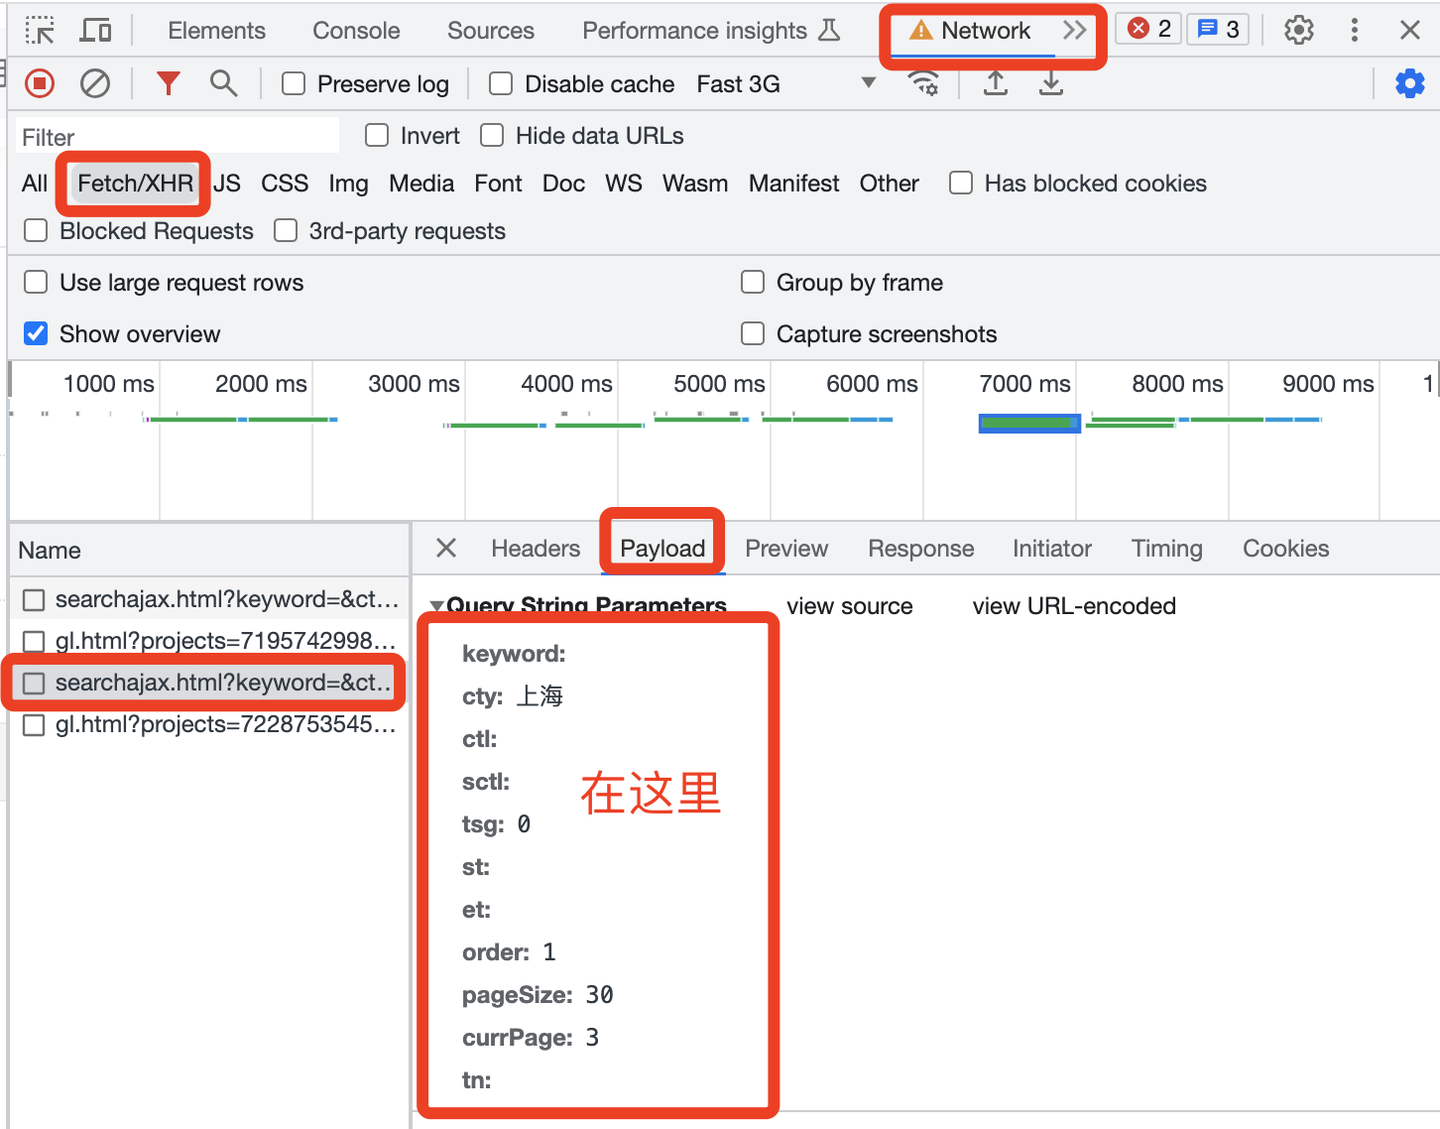
Task: Collapse Query String Parameters section
Action: click(x=437, y=606)
